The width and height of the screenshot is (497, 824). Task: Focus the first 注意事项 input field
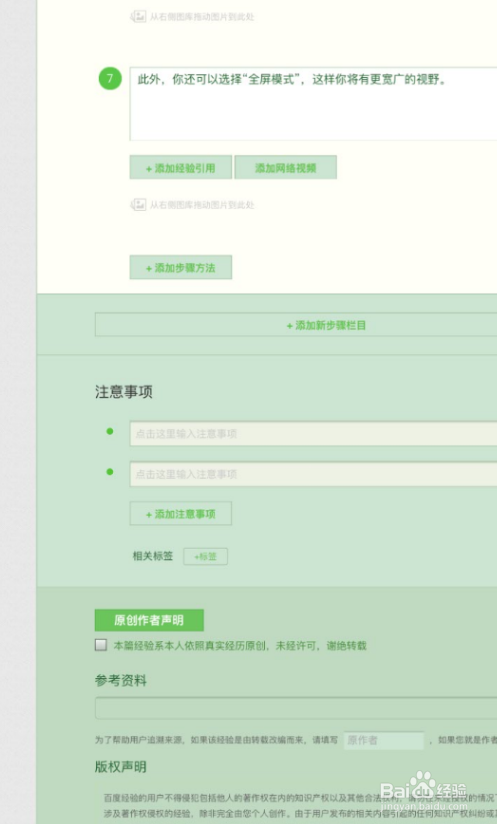point(313,434)
